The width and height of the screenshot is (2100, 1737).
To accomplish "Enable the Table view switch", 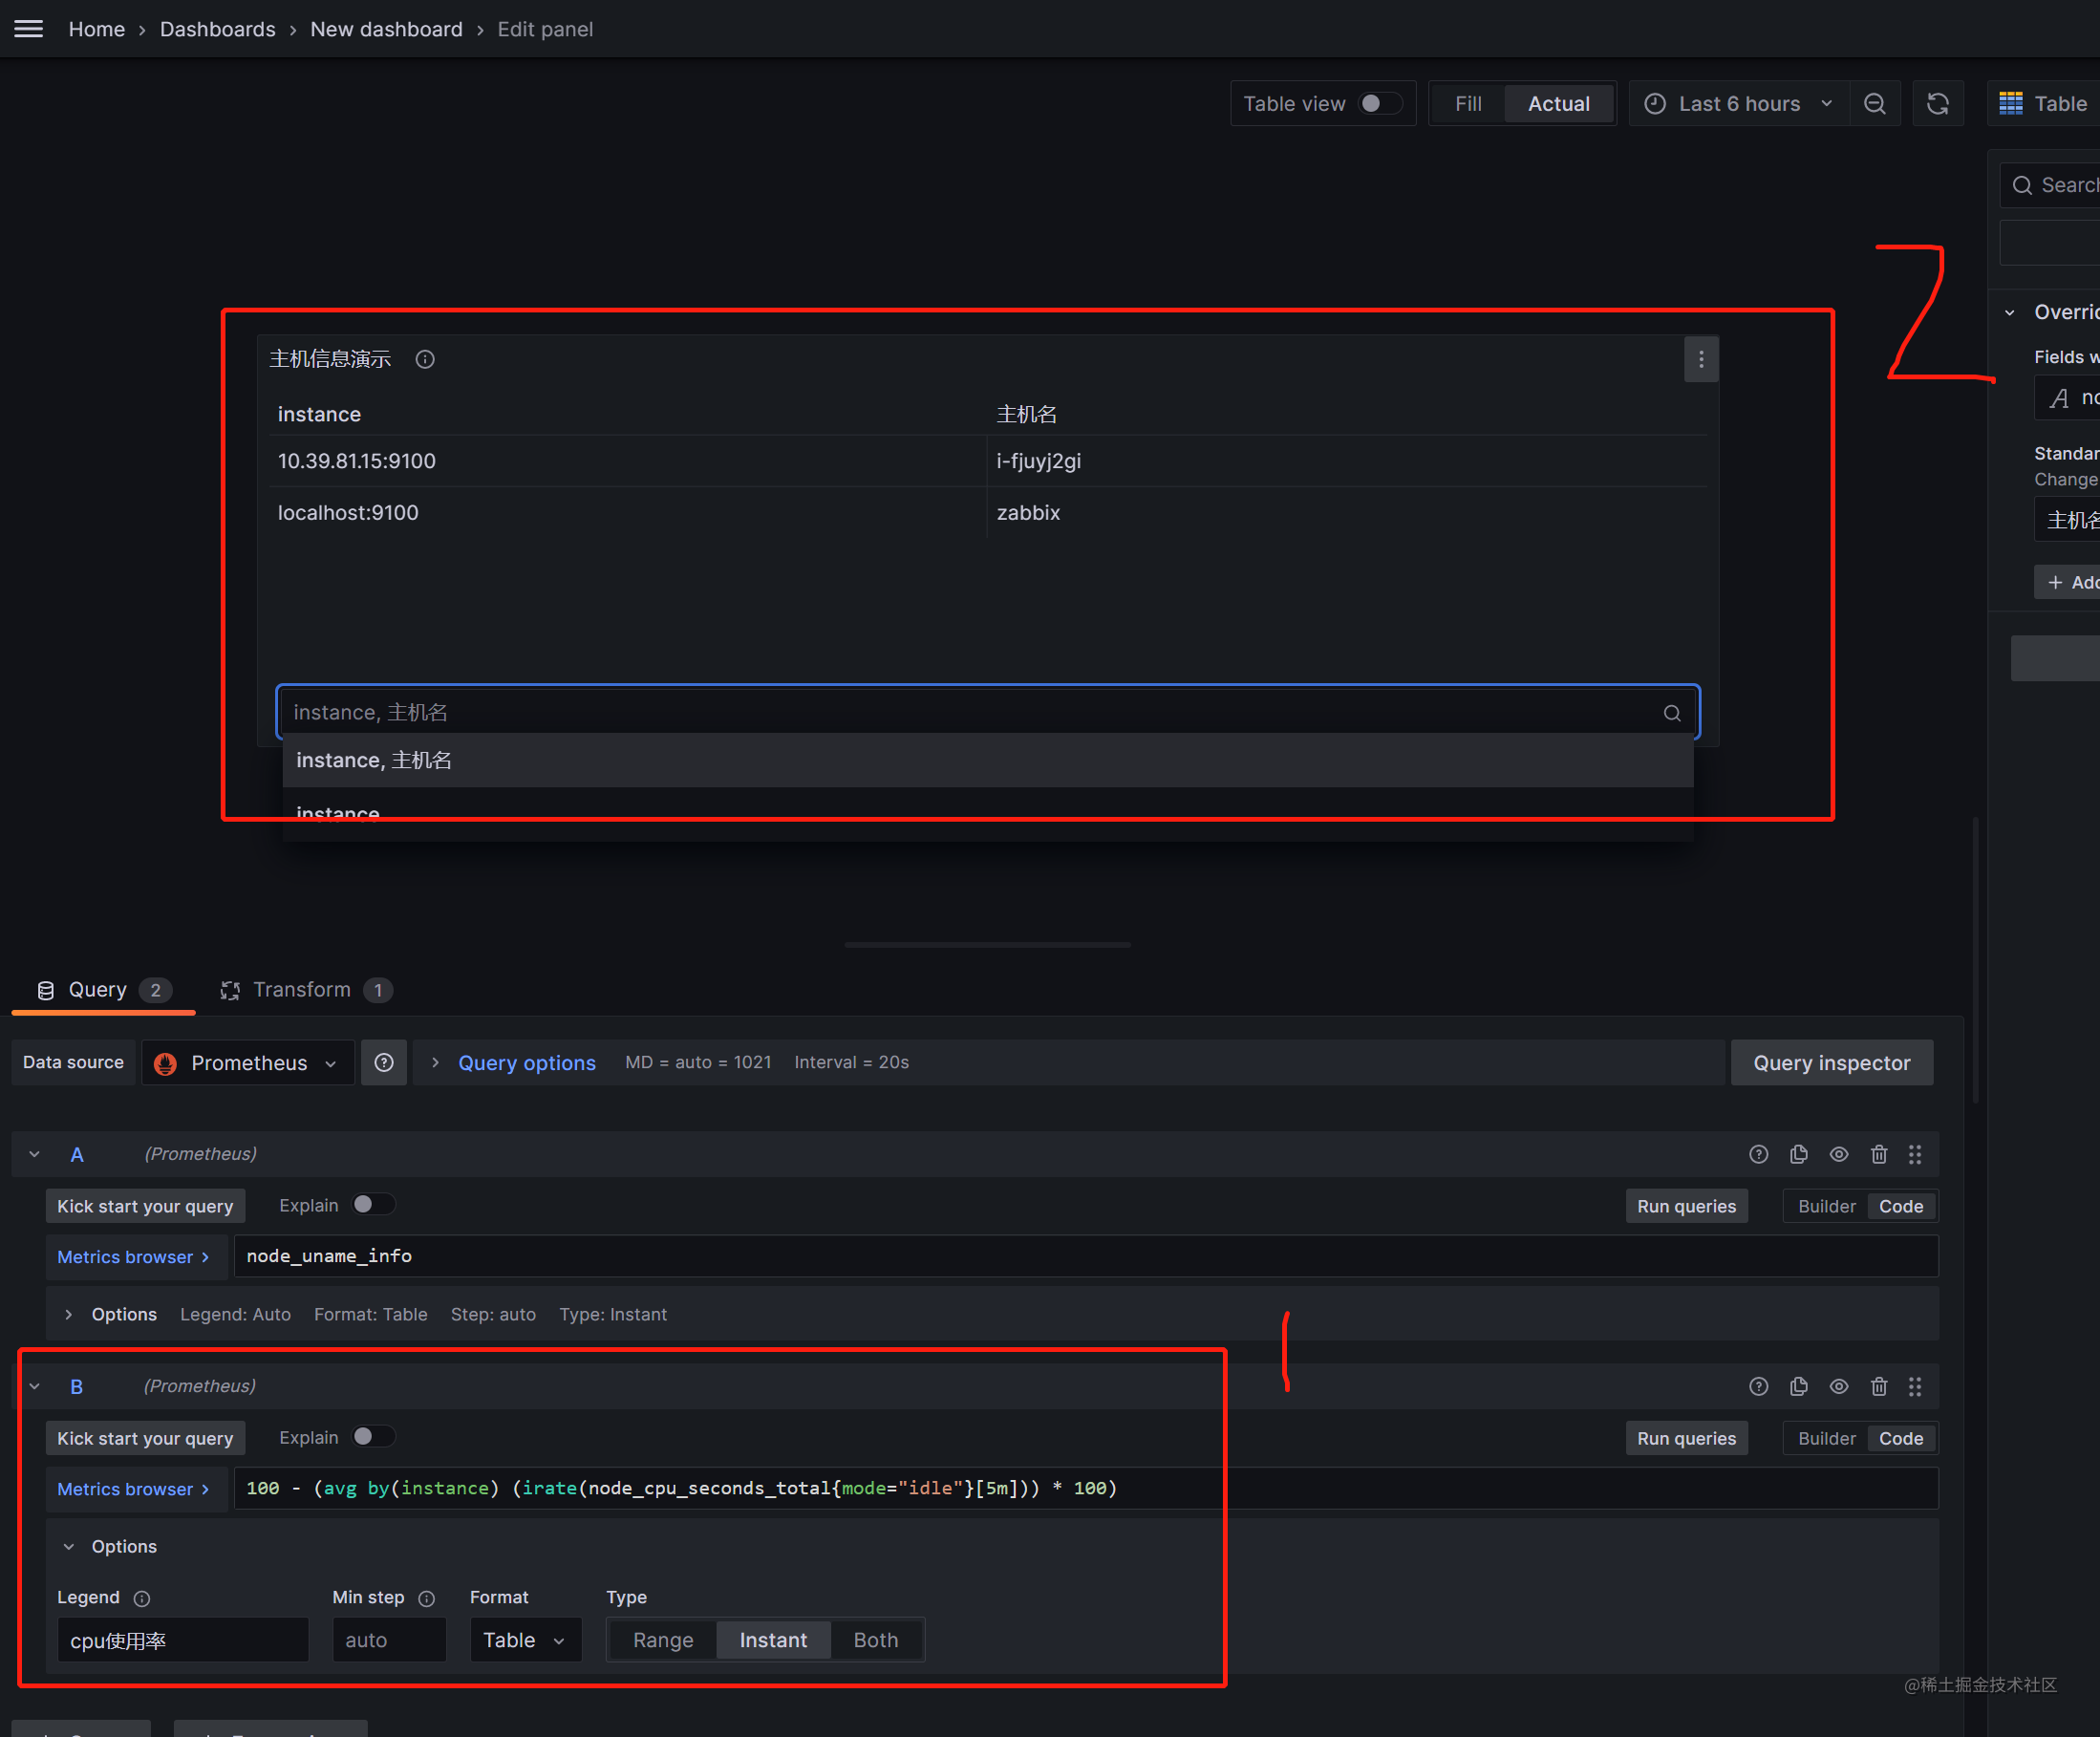I will click(x=1379, y=104).
